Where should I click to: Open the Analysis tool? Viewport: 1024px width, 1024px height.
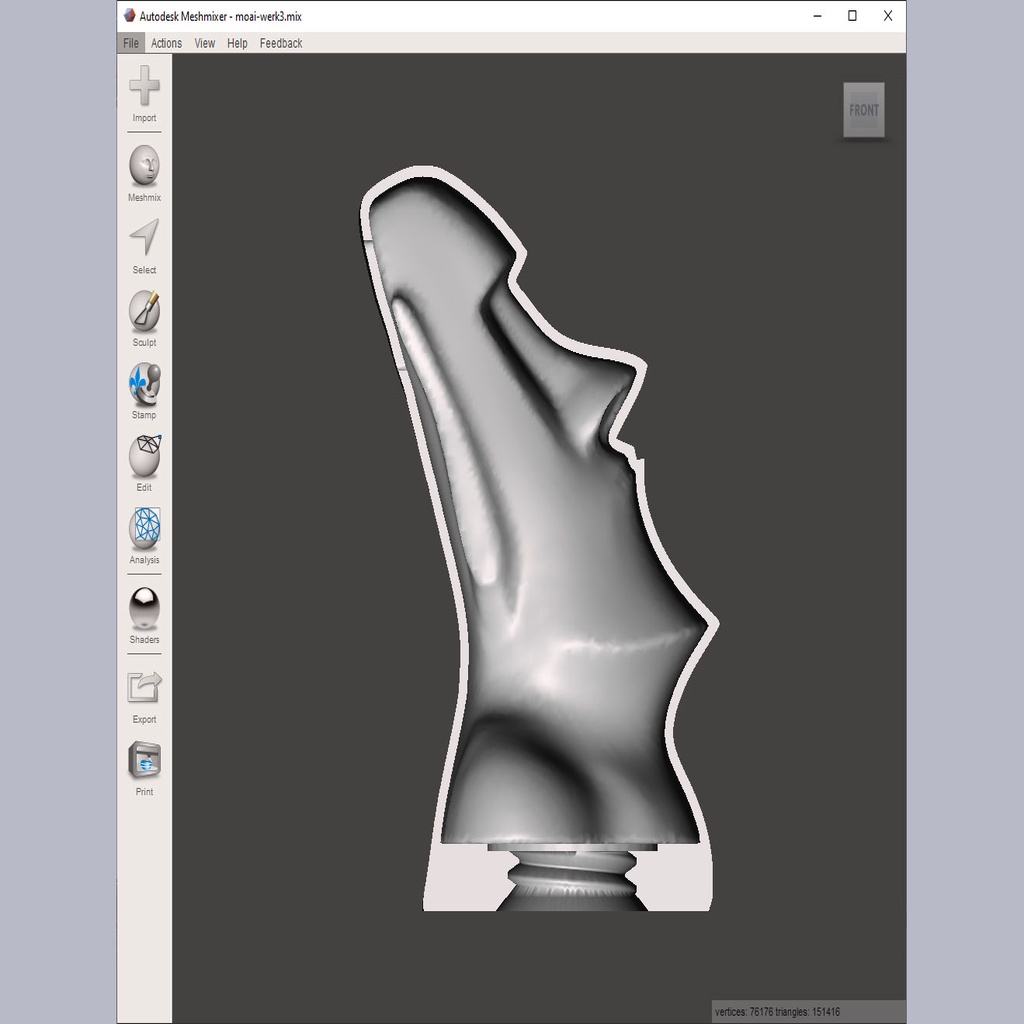coord(144,528)
